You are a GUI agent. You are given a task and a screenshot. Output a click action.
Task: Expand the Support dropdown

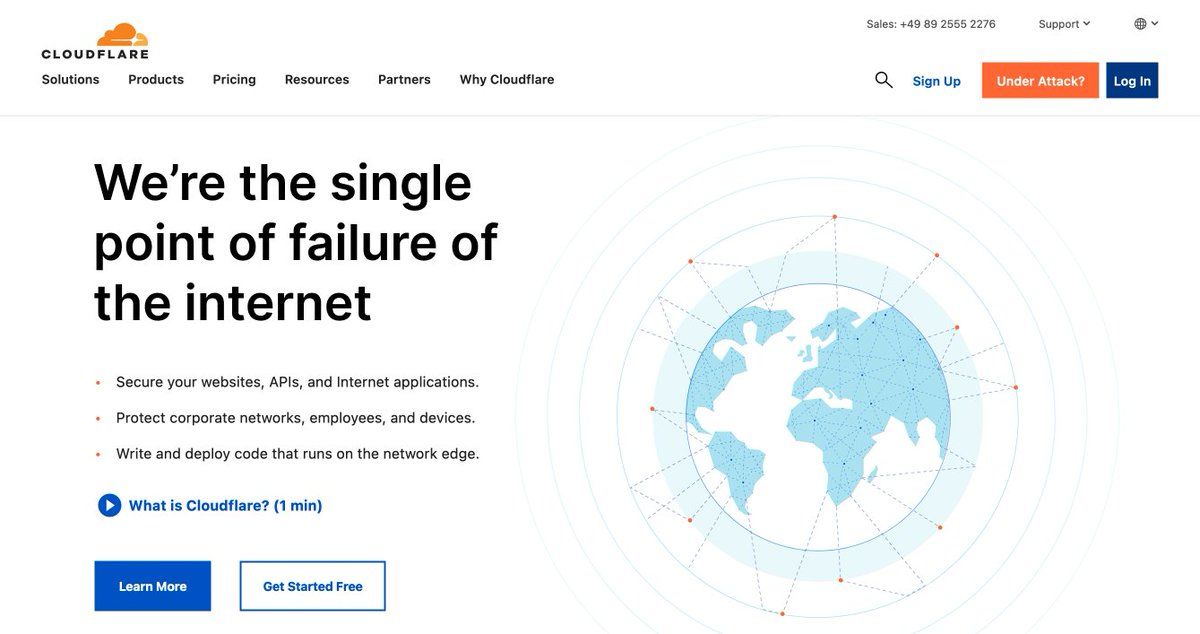1064,24
